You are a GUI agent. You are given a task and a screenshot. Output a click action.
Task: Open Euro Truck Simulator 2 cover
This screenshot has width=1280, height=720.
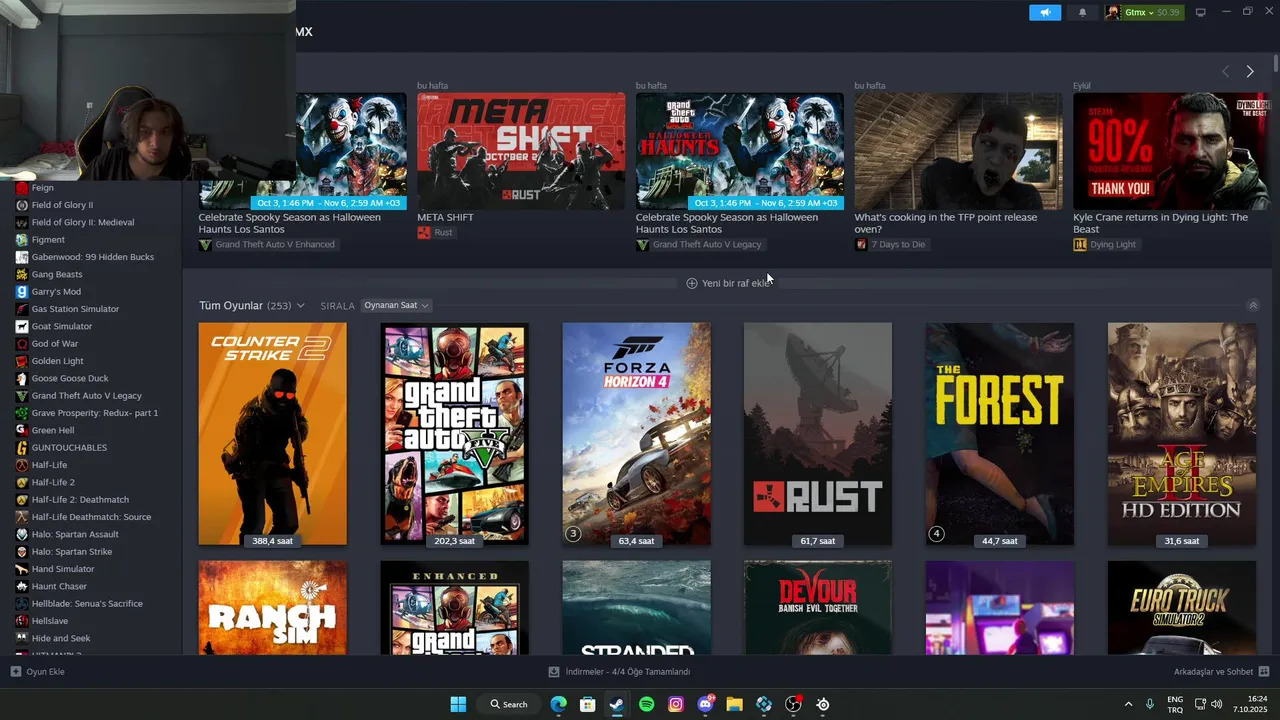pyautogui.click(x=1182, y=608)
